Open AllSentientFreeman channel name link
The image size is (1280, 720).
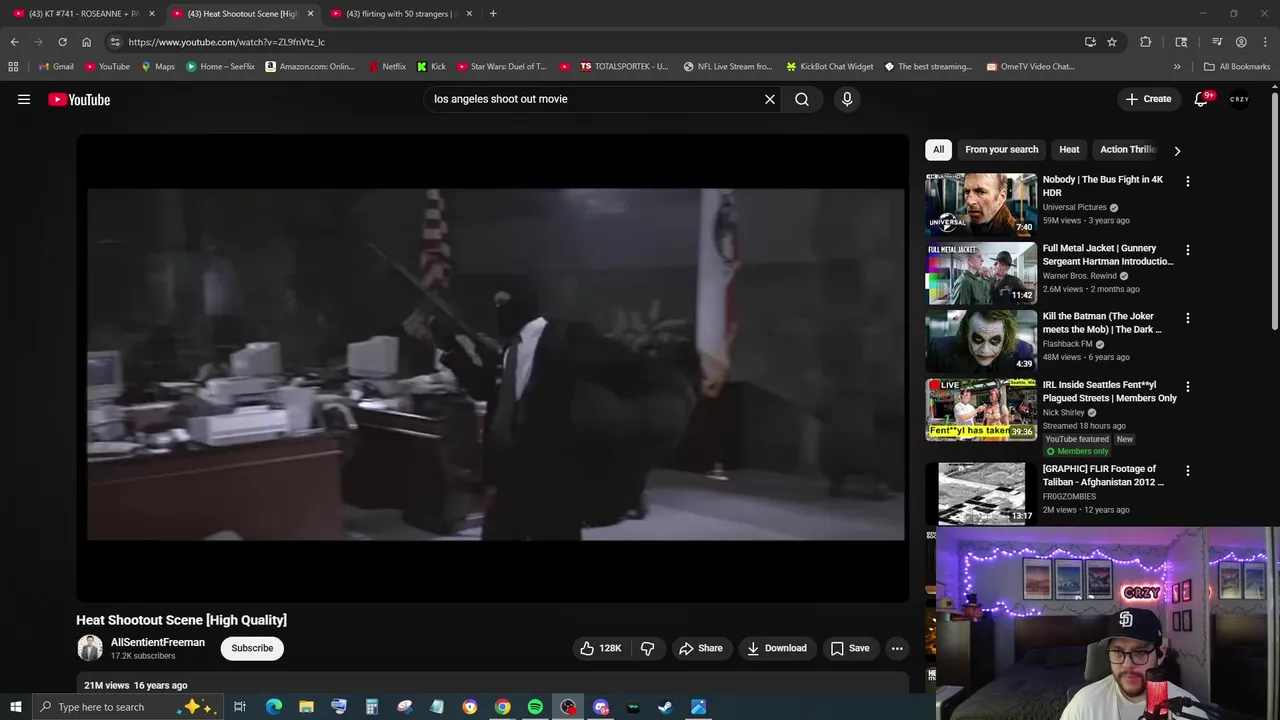[158, 642]
